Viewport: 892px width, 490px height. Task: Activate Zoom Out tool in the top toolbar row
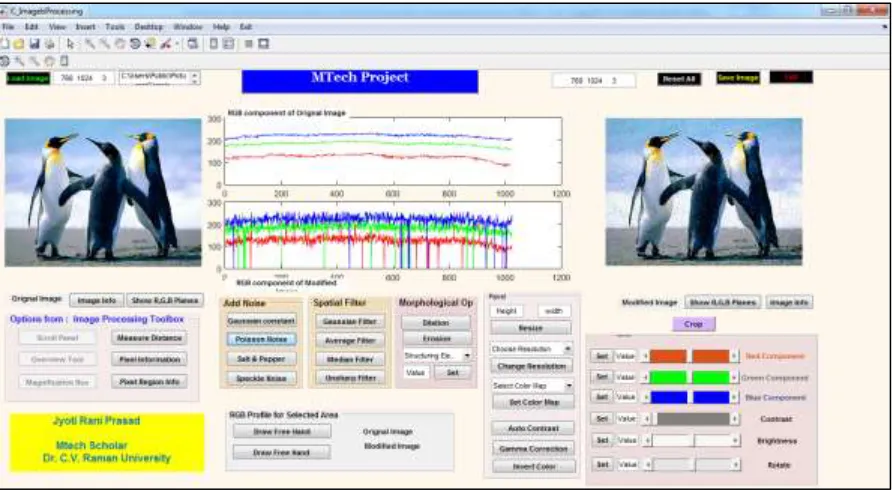click(x=105, y=44)
